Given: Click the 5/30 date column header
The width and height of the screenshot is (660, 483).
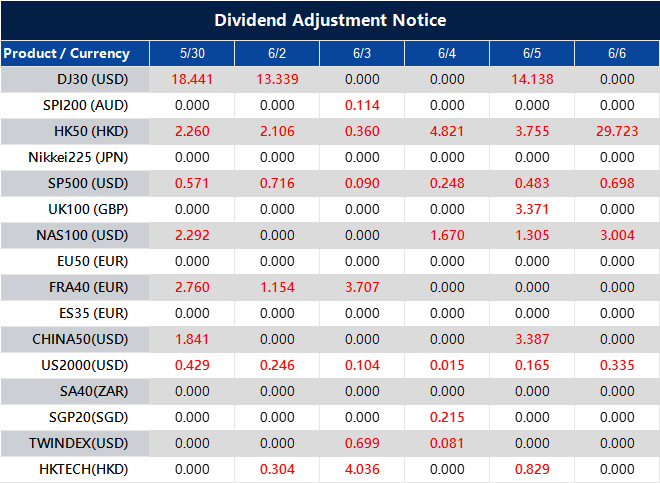Looking at the screenshot, I should (192, 53).
